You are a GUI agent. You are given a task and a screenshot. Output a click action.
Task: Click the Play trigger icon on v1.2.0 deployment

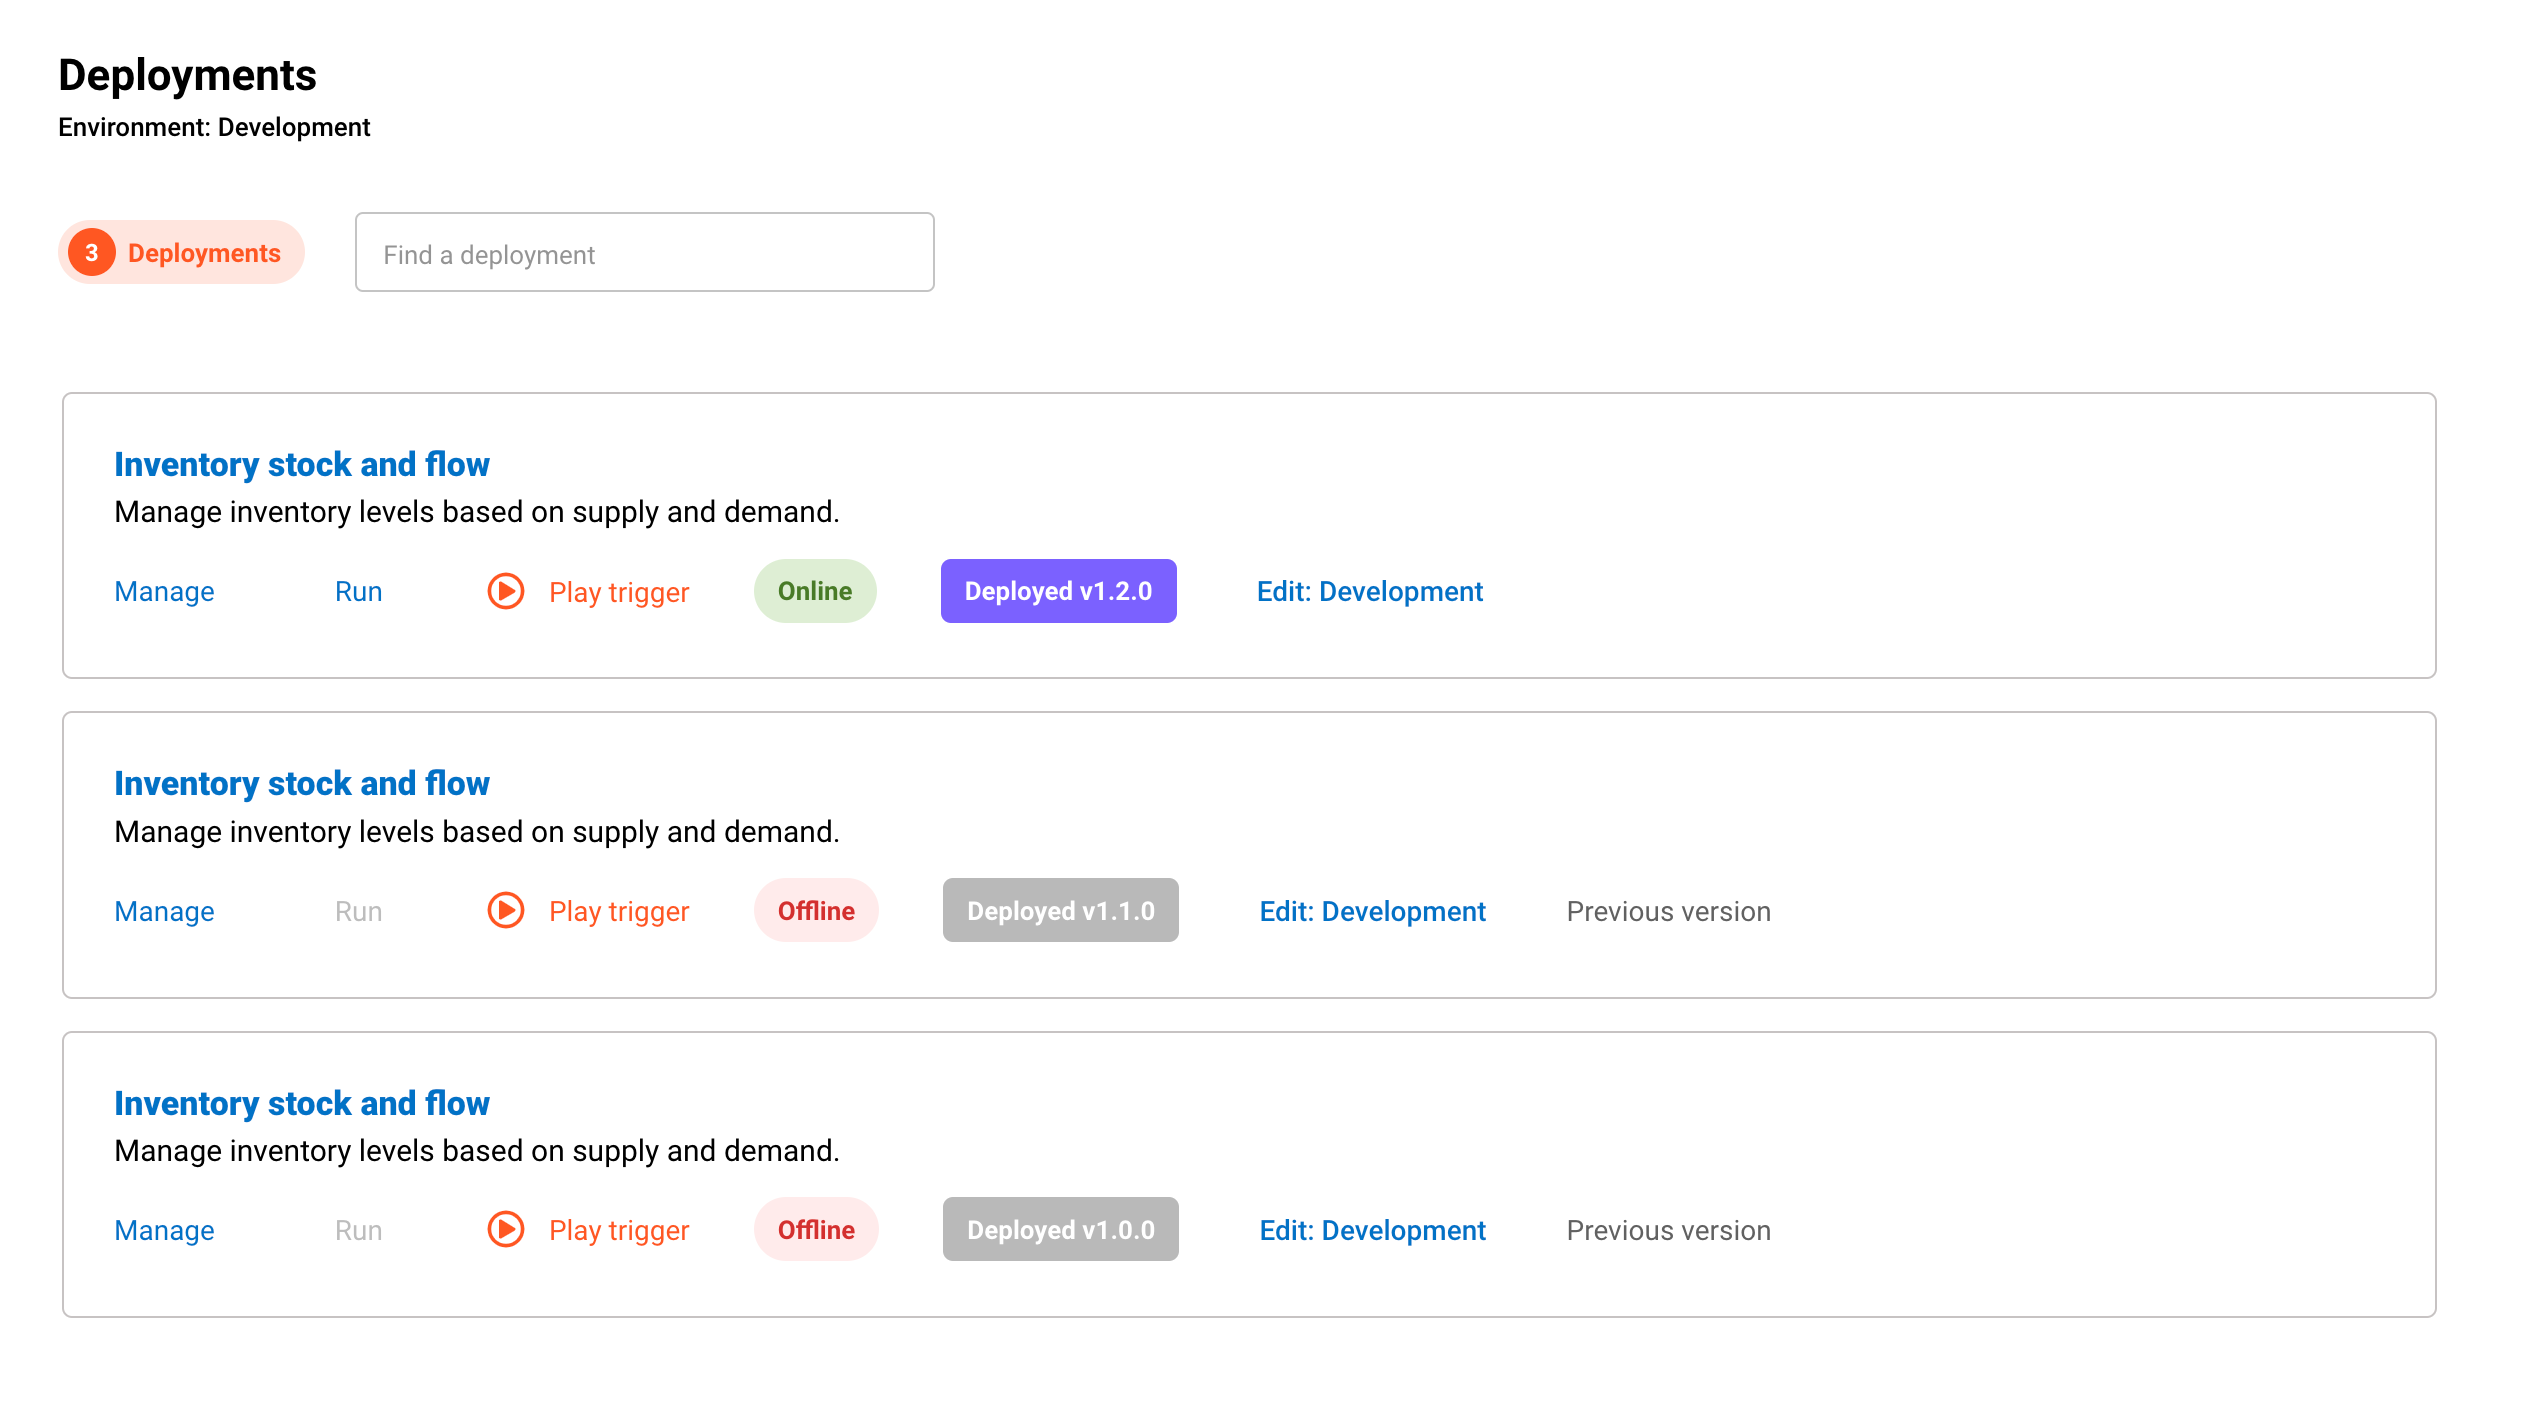click(x=506, y=591)
